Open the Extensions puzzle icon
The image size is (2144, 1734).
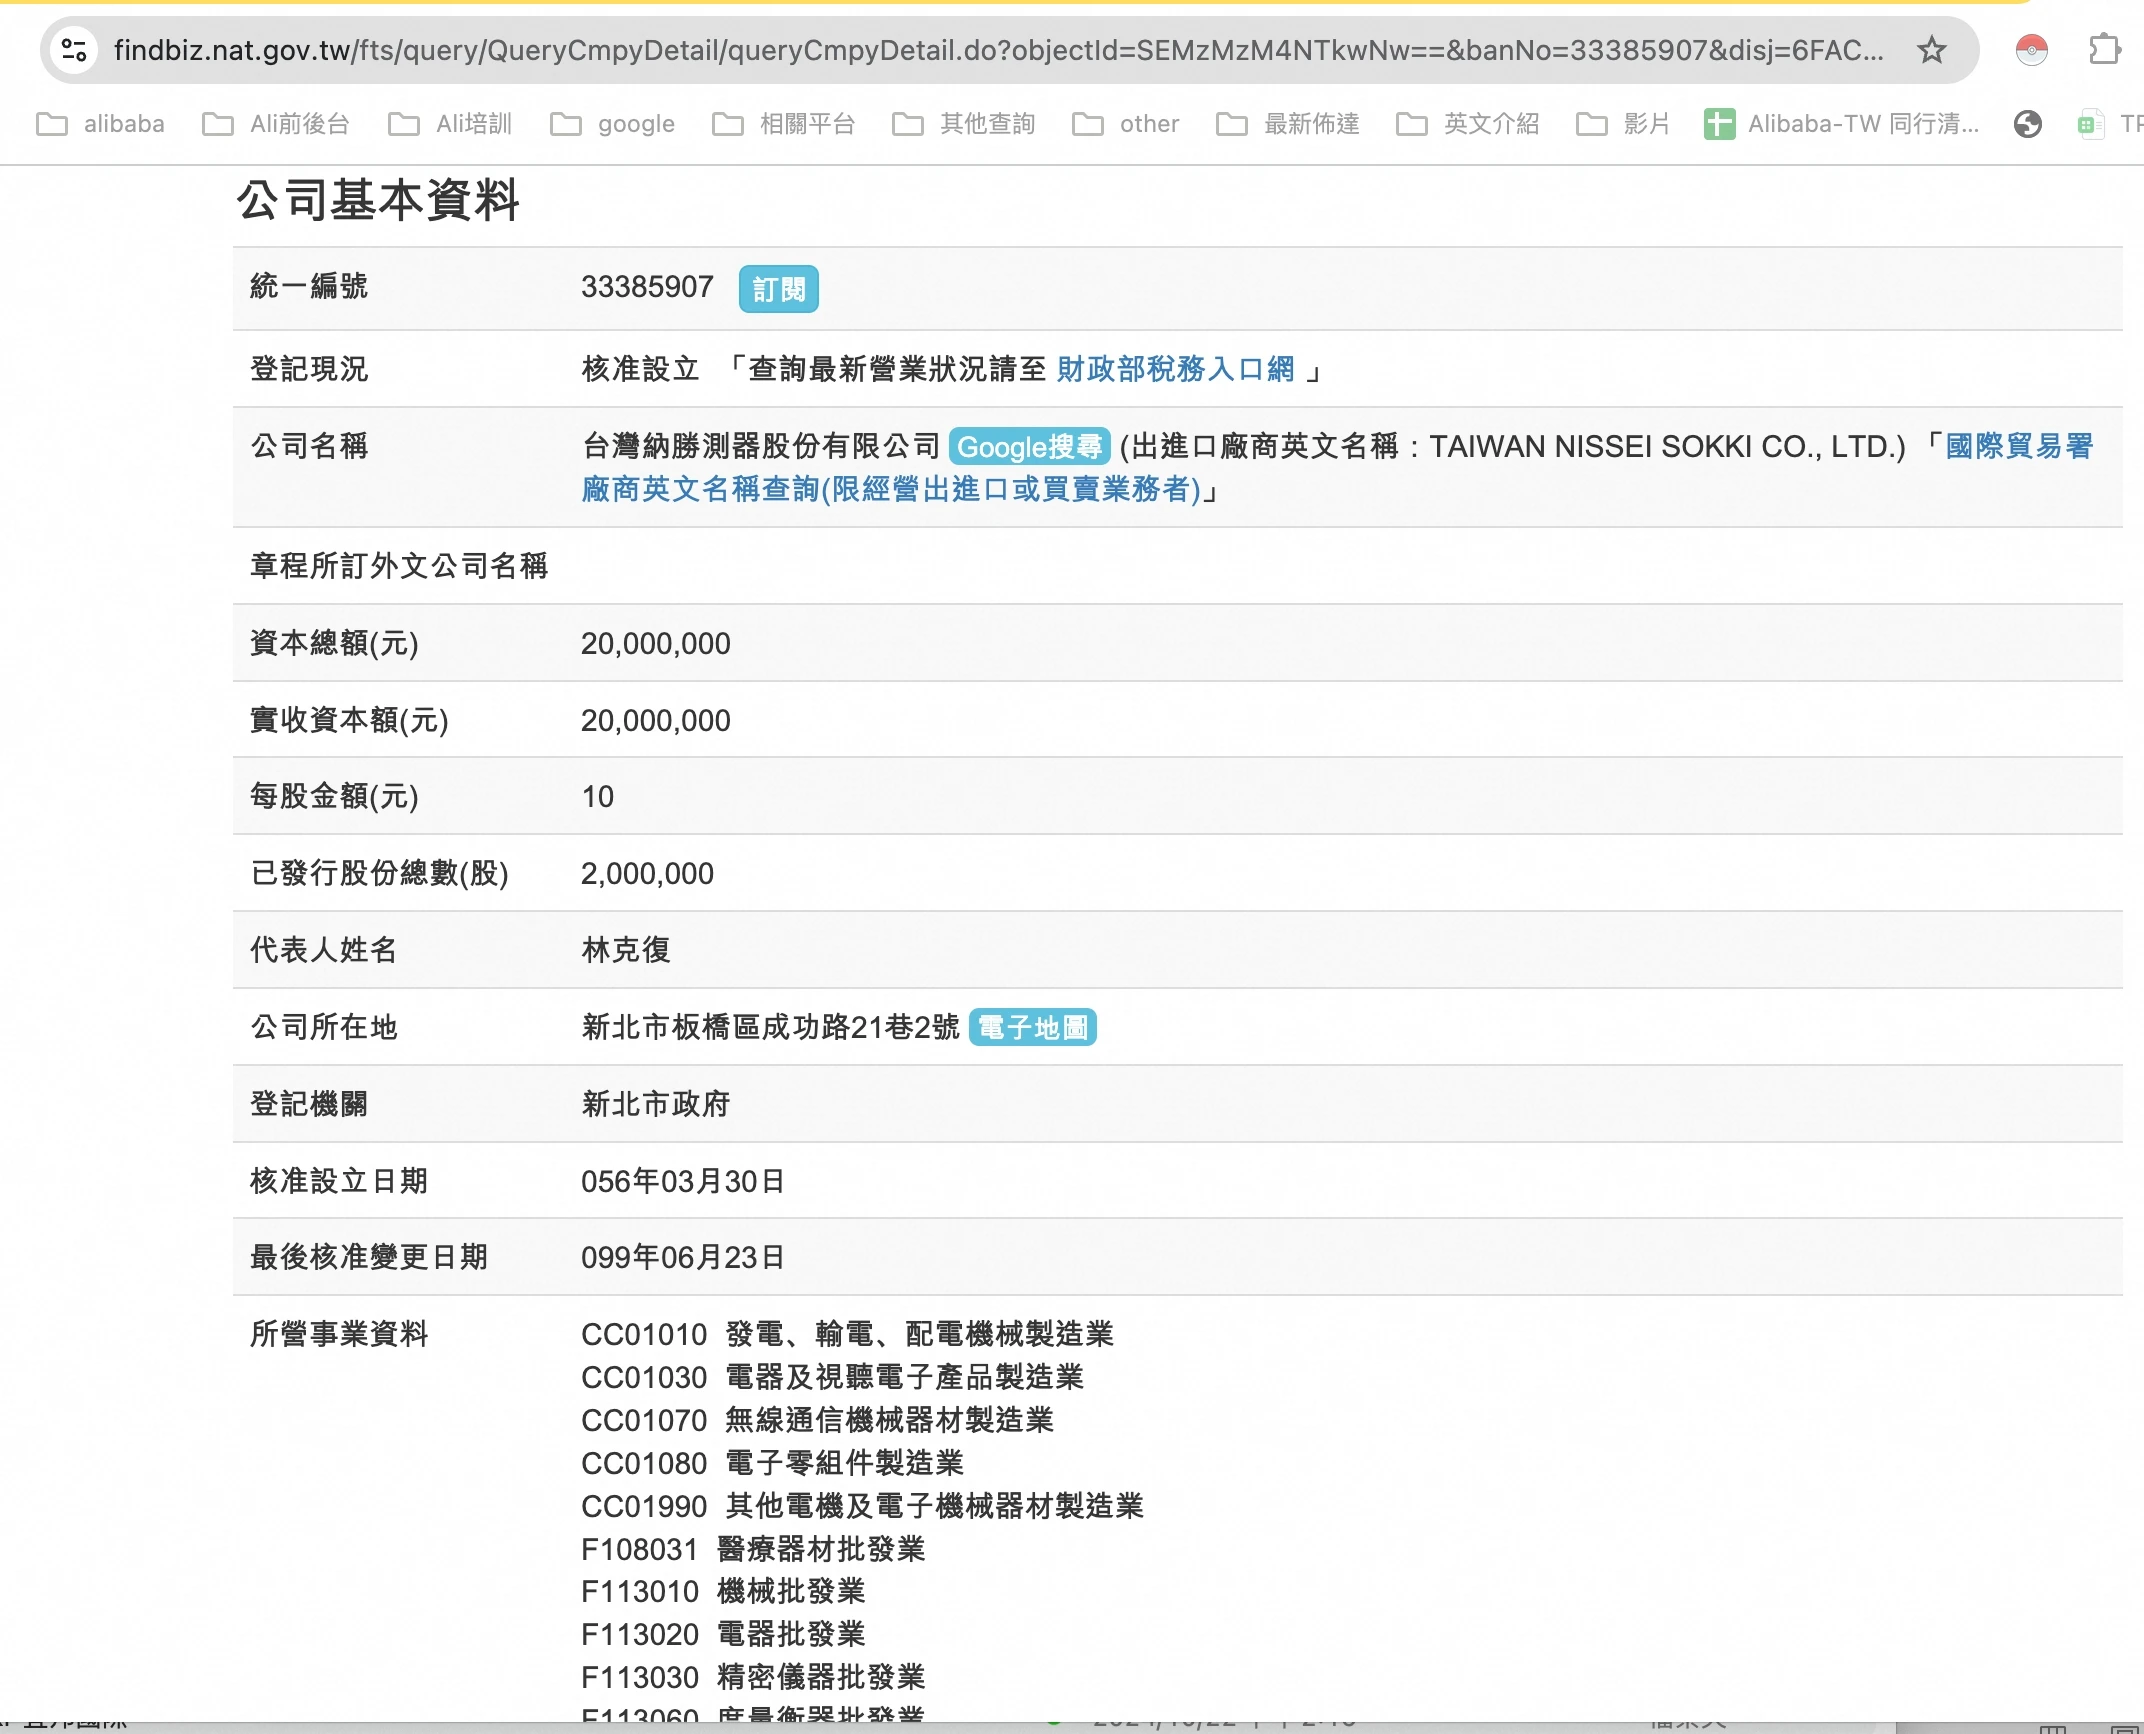point(2104,50)
